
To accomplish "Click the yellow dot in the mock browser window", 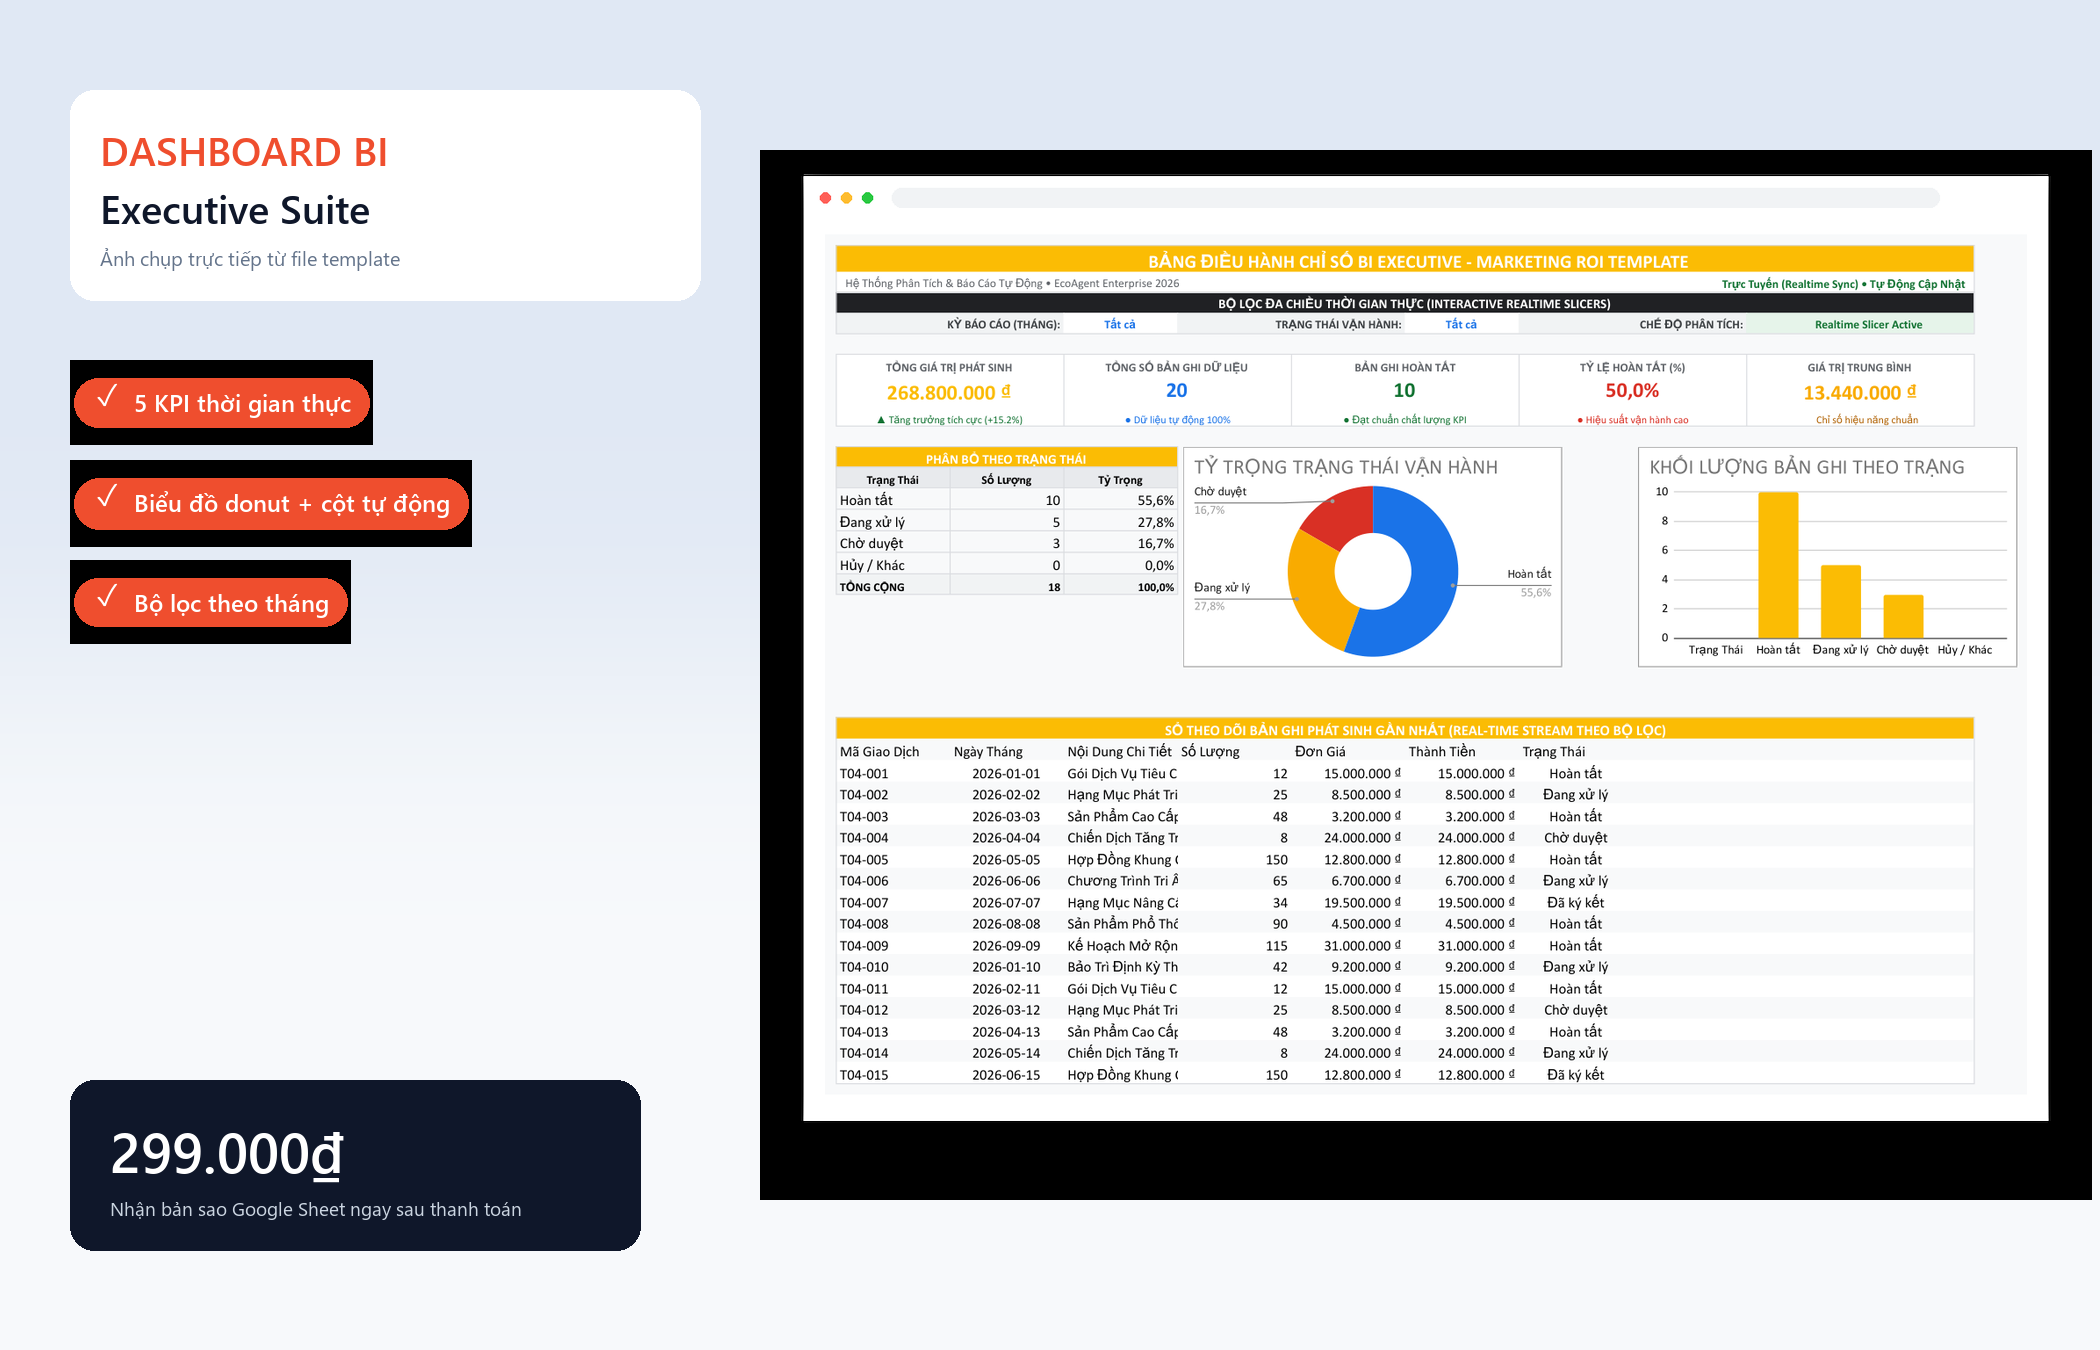I will click(846, 198).
